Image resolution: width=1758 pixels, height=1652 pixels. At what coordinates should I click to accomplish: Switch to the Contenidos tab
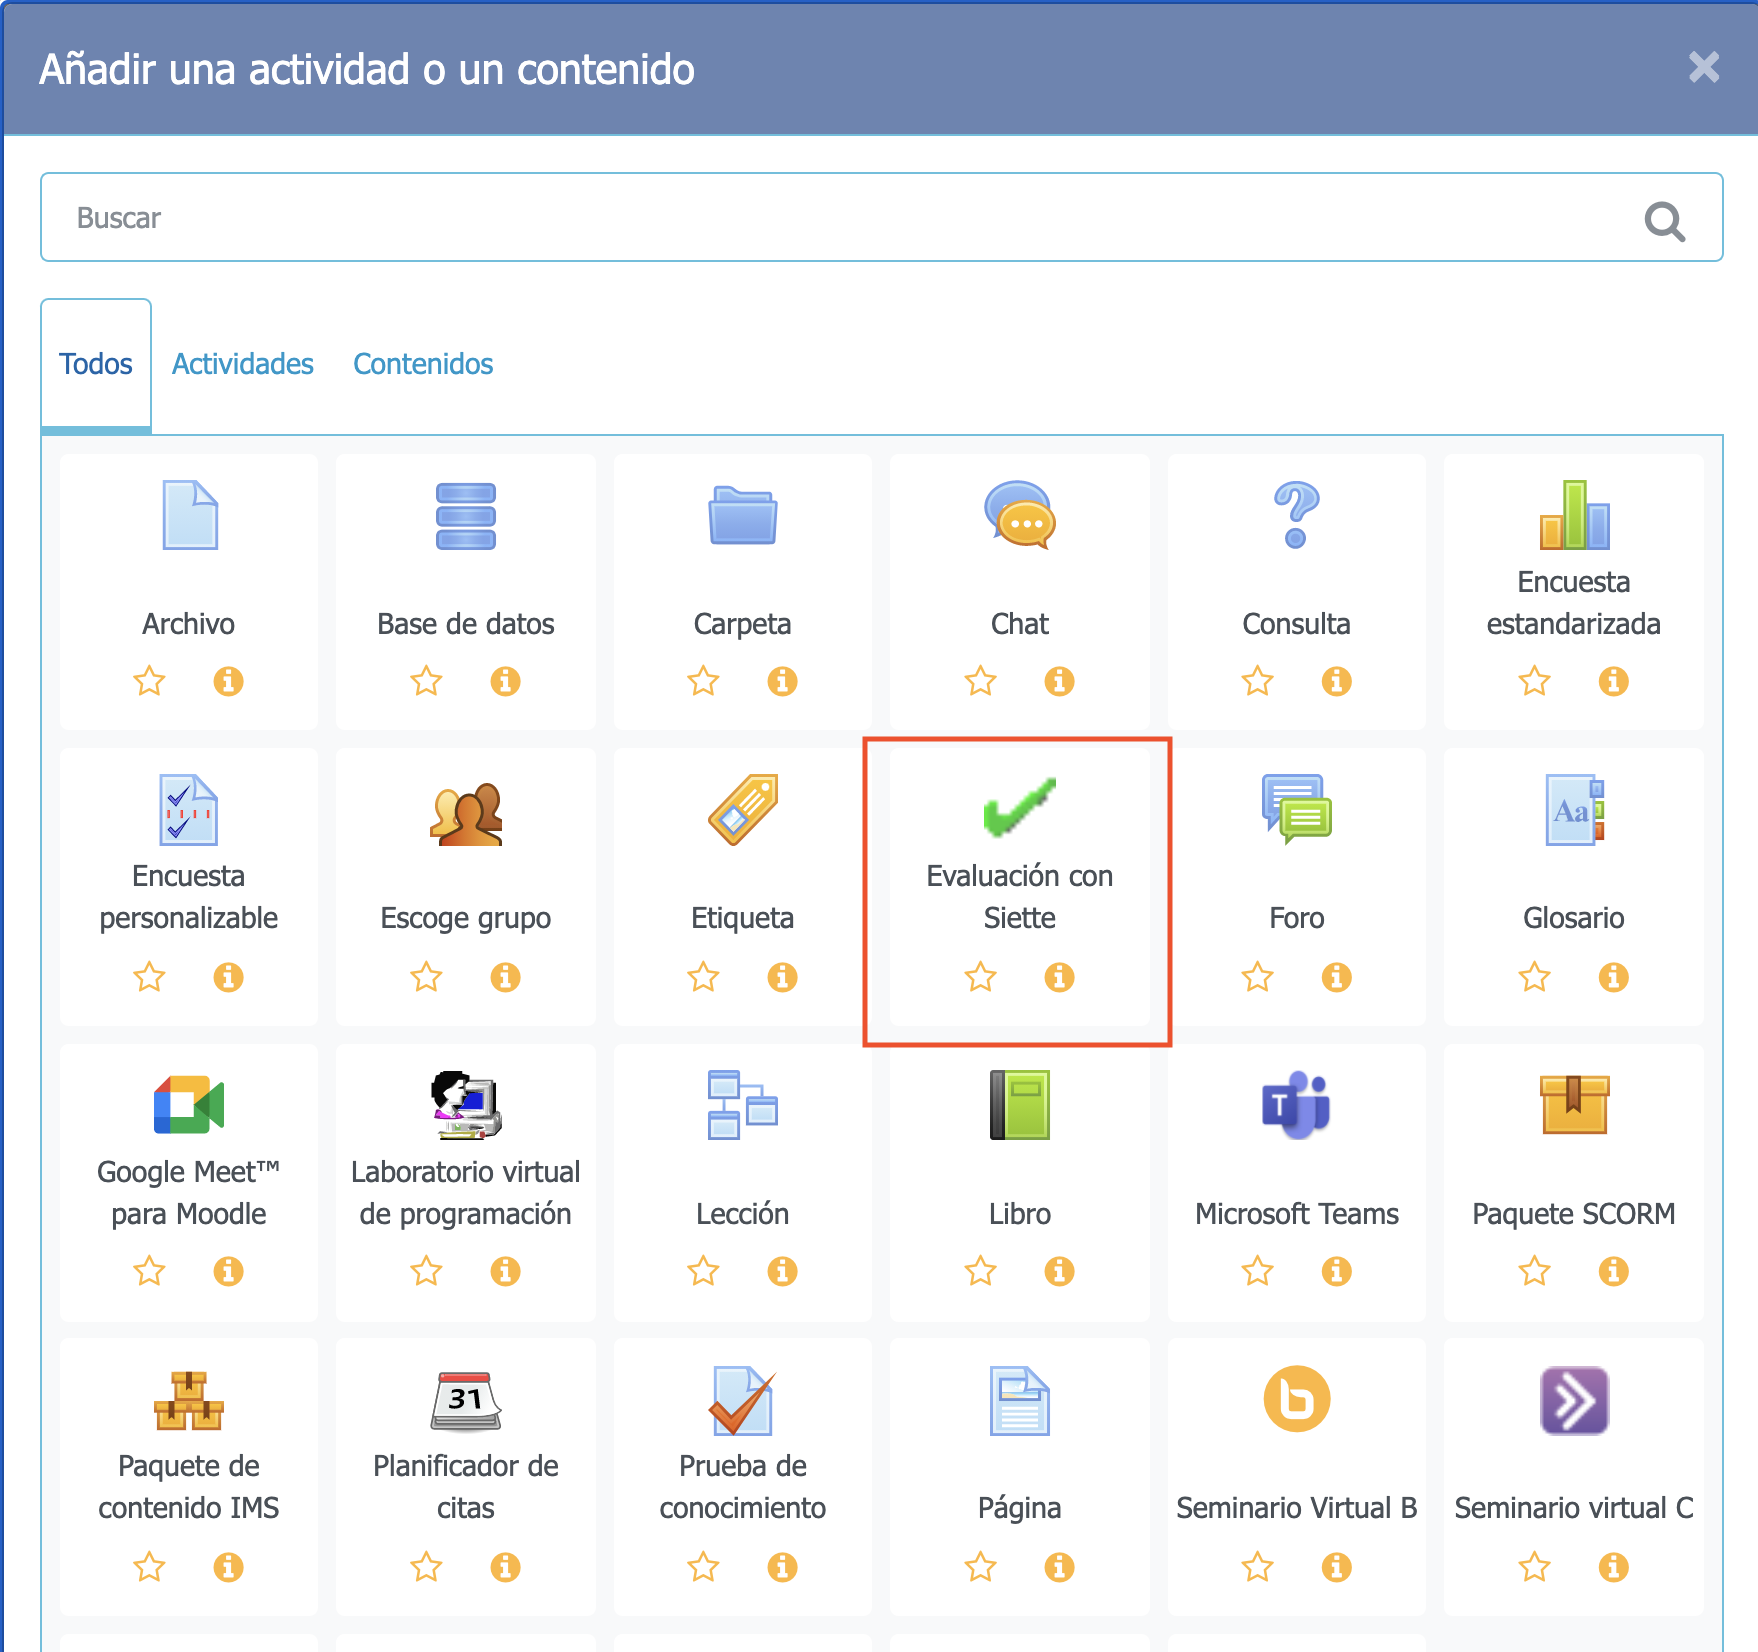(x=423, y=364)
